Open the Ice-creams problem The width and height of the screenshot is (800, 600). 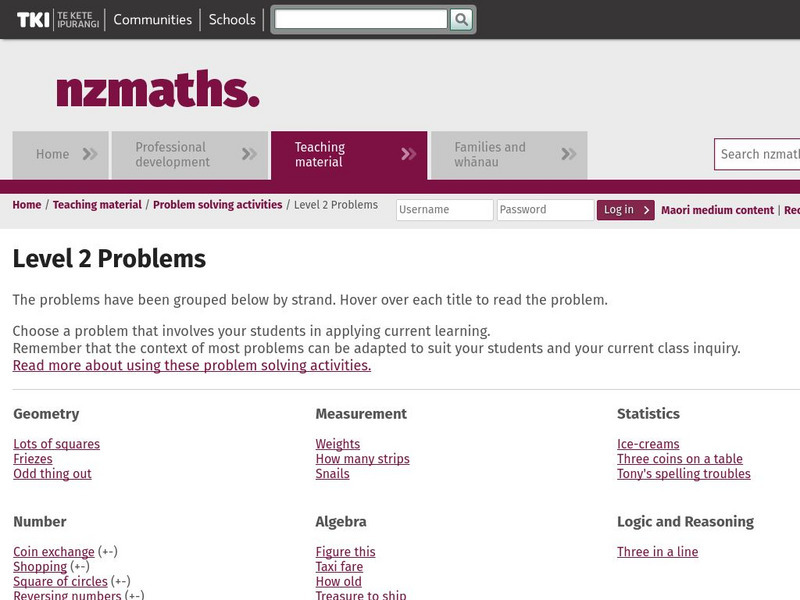point(648,444)
